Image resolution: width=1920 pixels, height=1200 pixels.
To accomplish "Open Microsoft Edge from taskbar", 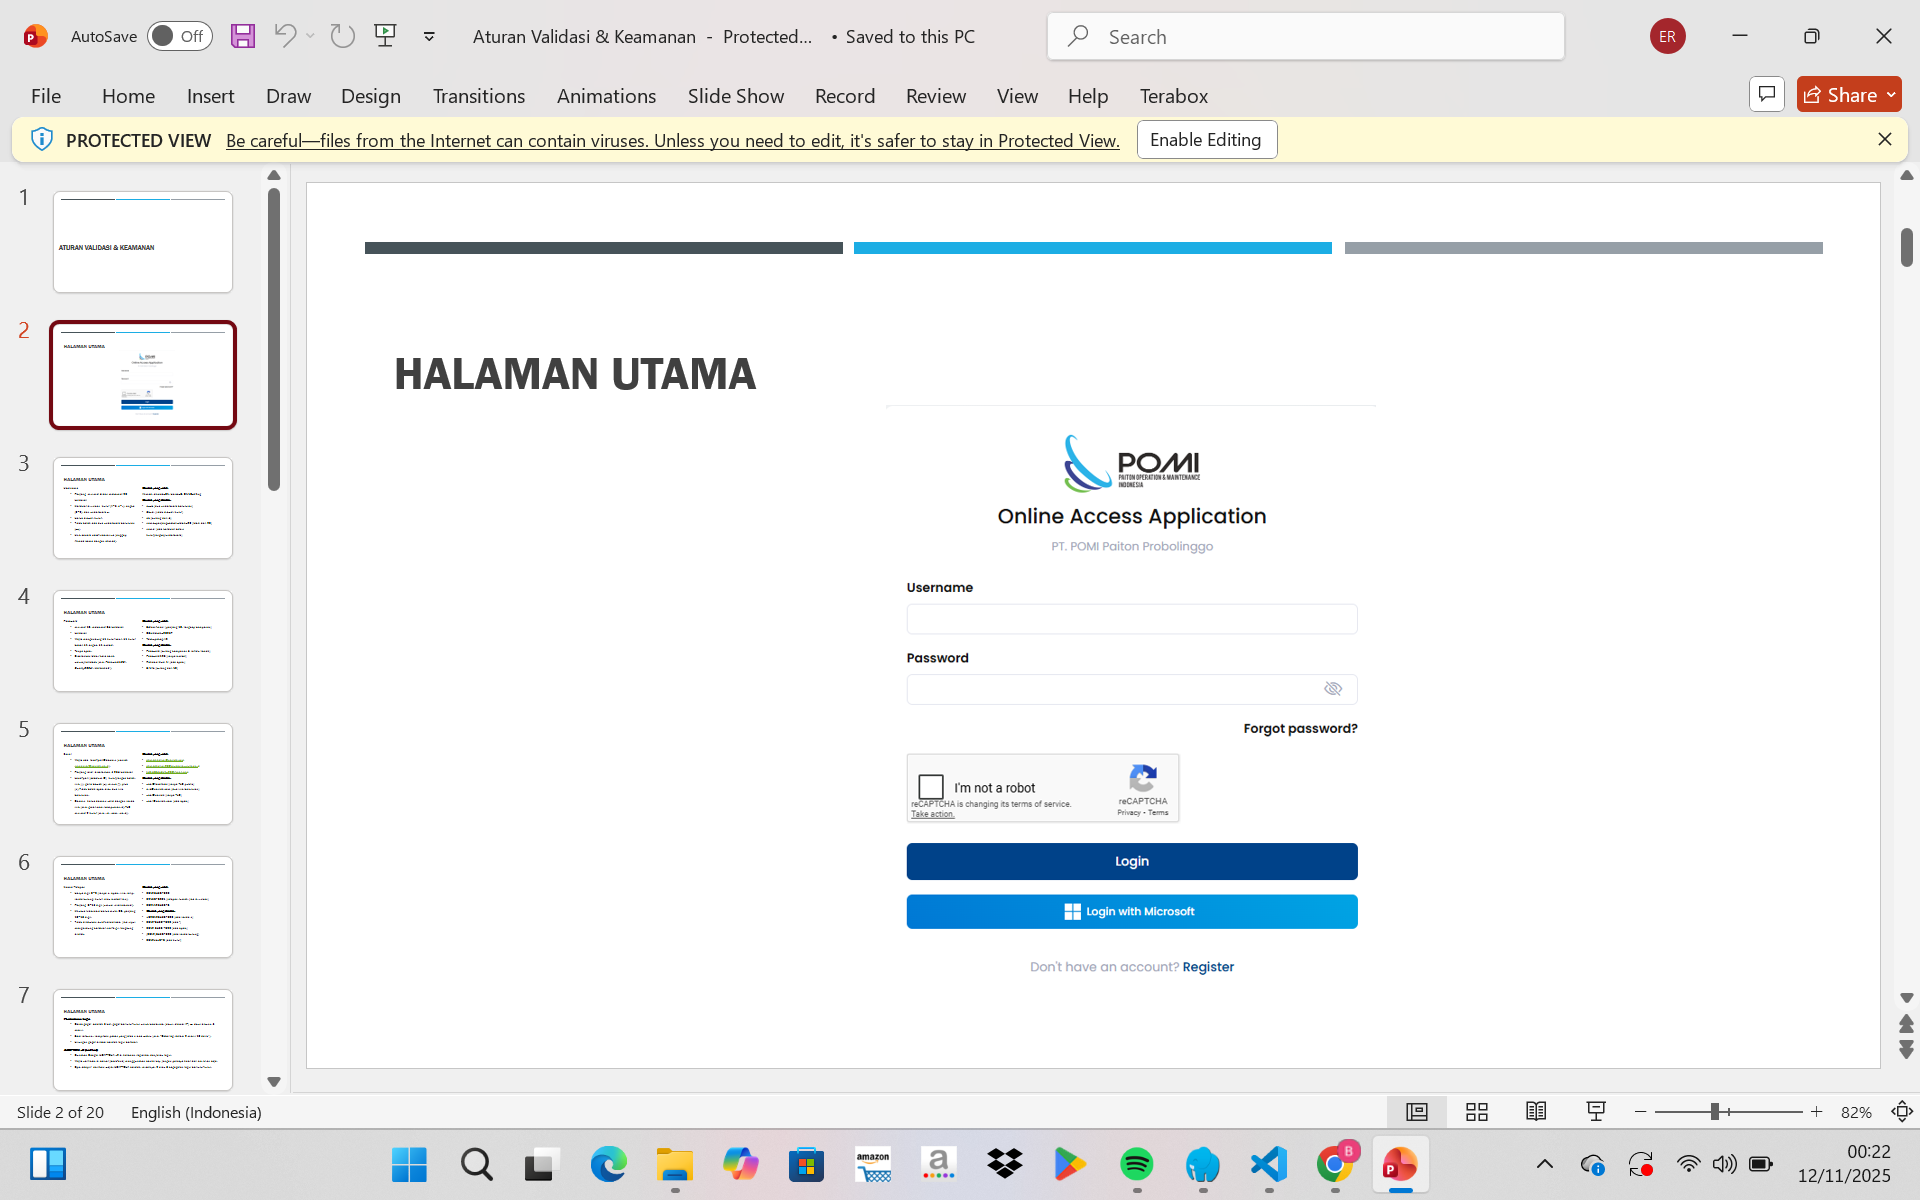I will pos(608,1165).
